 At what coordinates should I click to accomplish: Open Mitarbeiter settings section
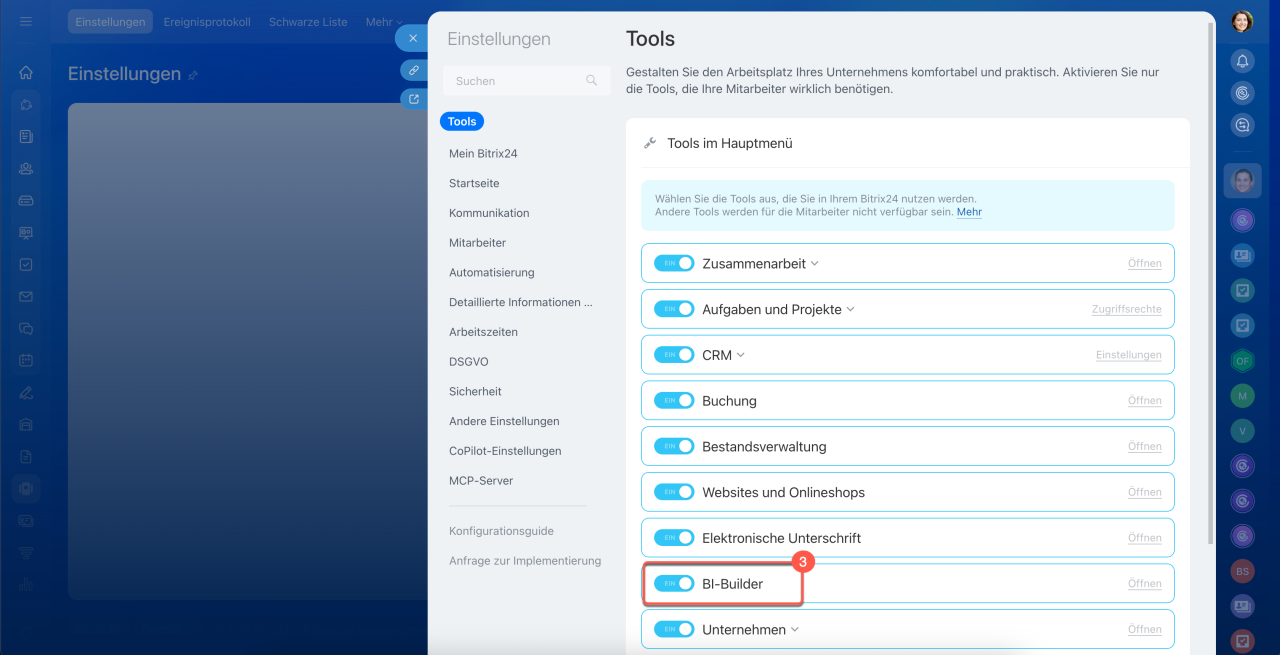(477, 243)
